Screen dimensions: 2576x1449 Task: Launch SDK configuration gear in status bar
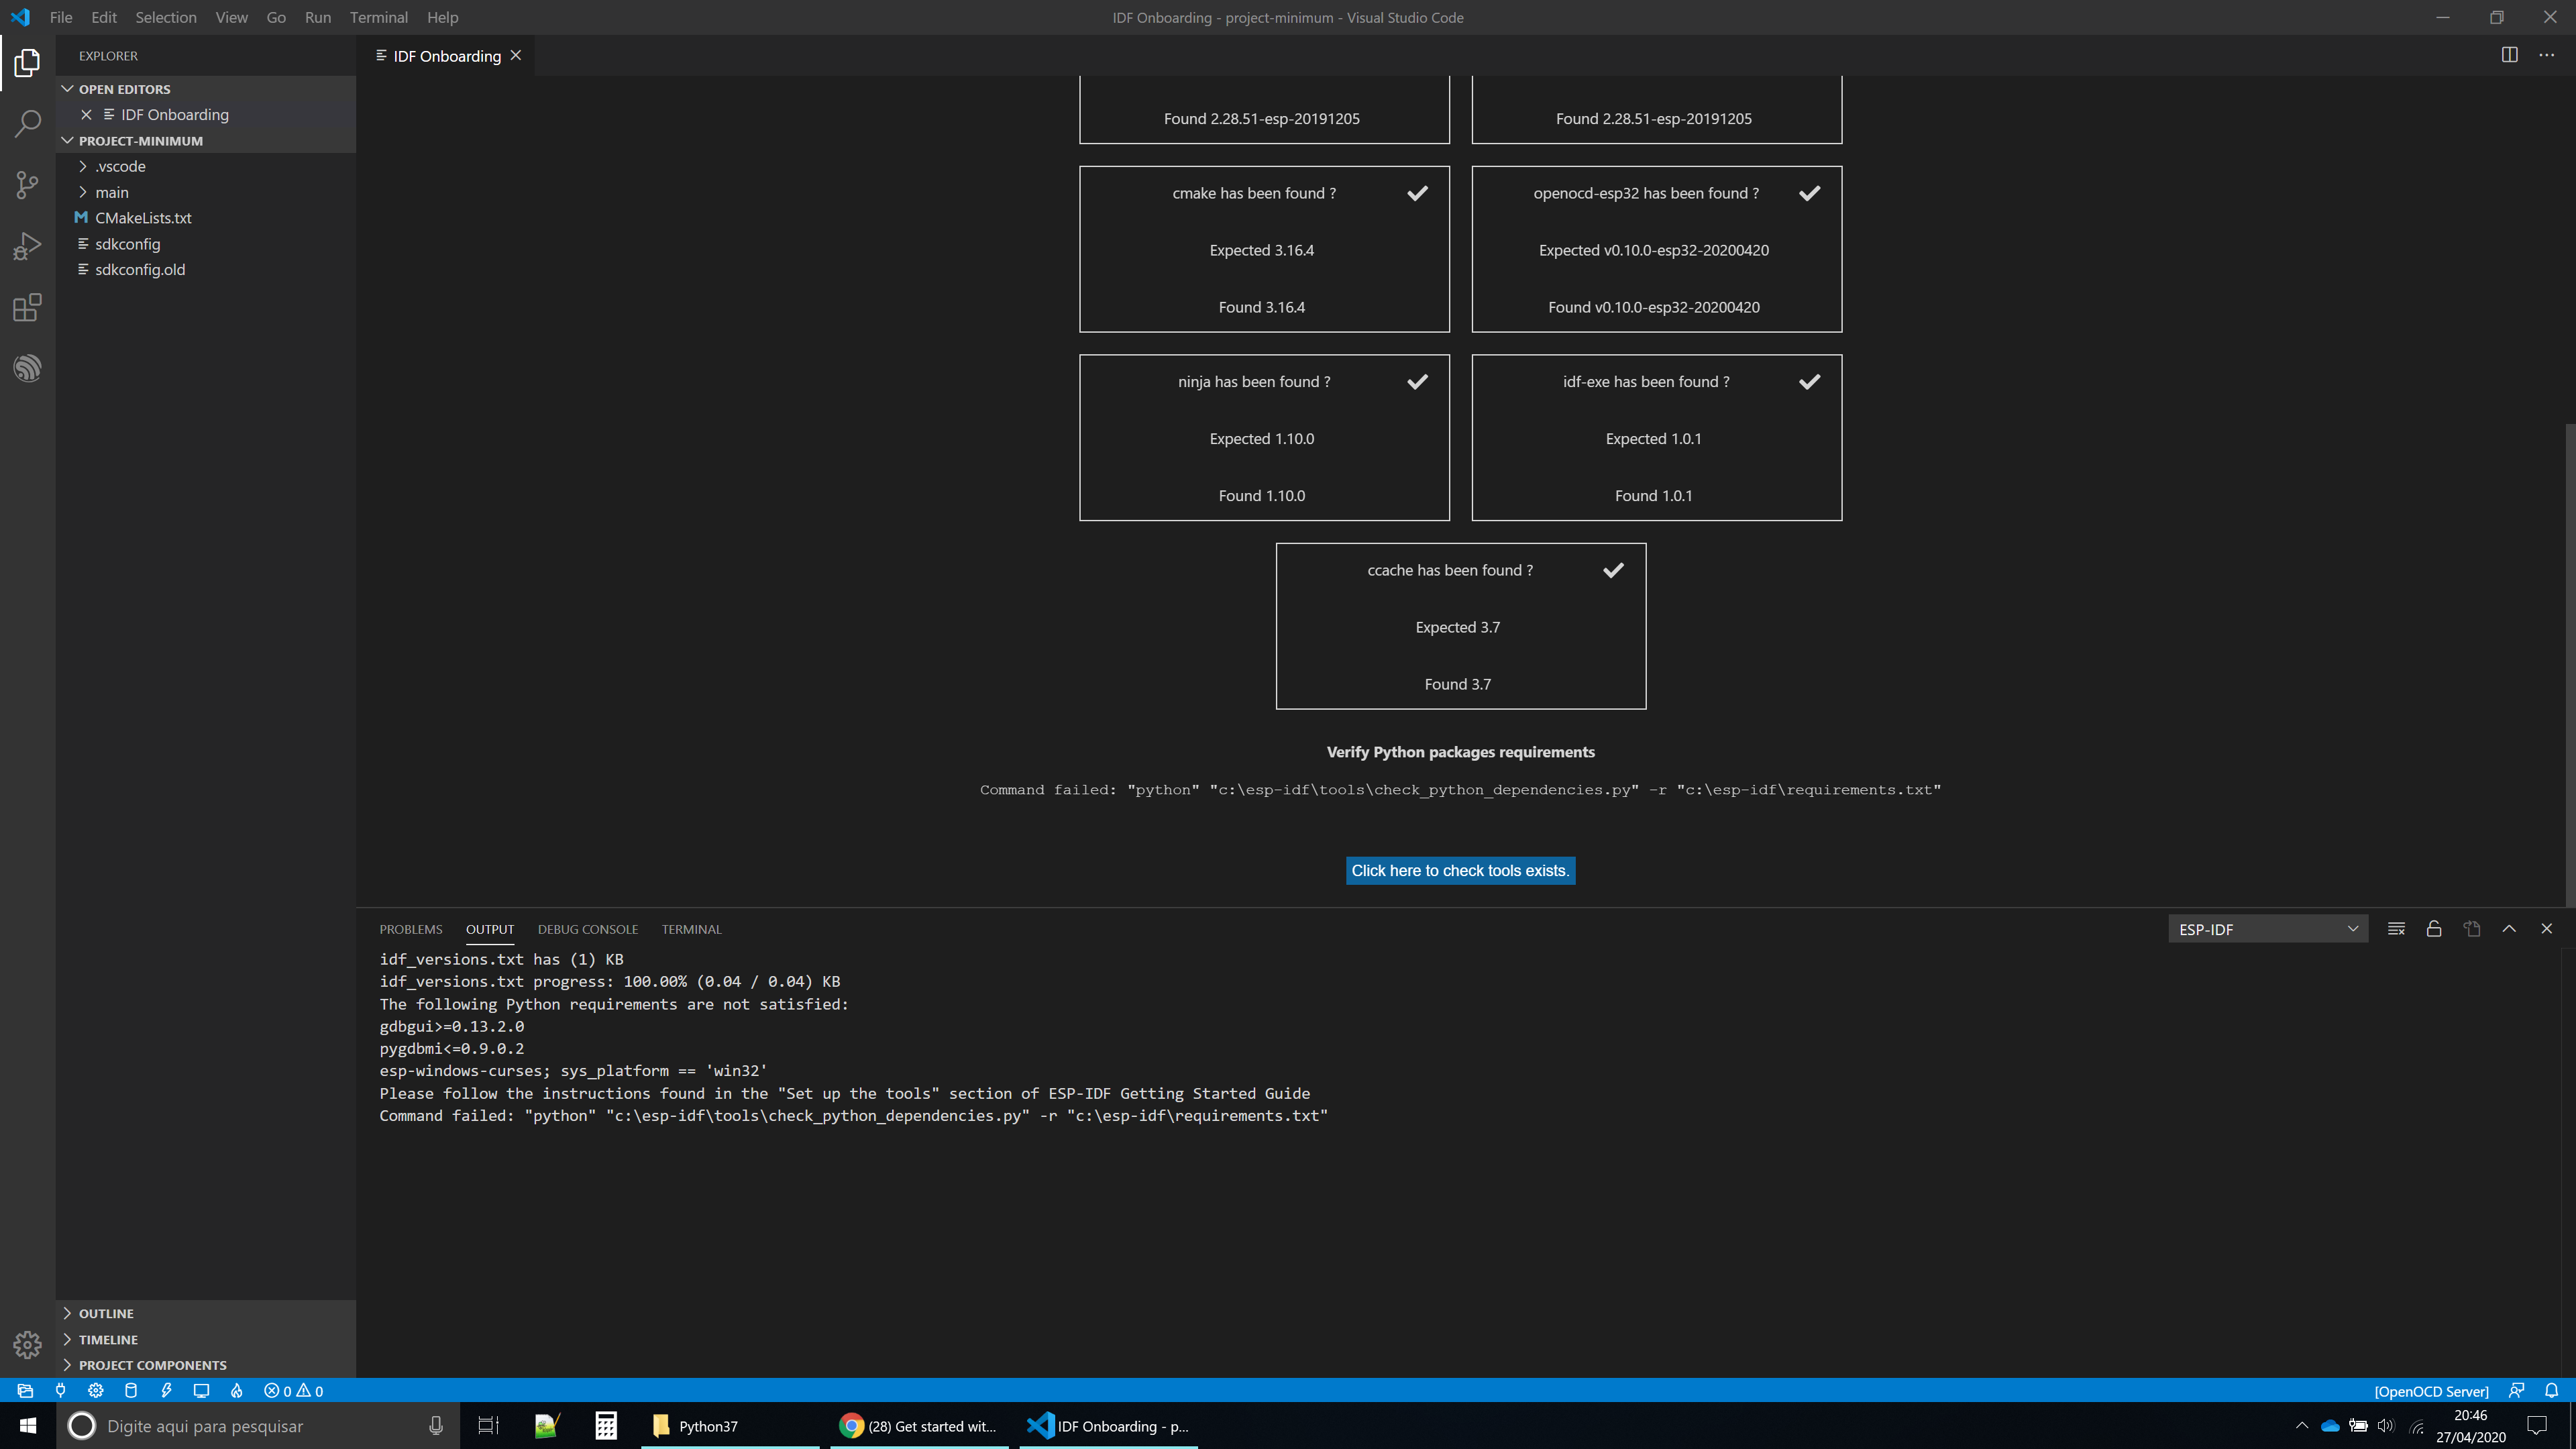[x=95, y=1390]
